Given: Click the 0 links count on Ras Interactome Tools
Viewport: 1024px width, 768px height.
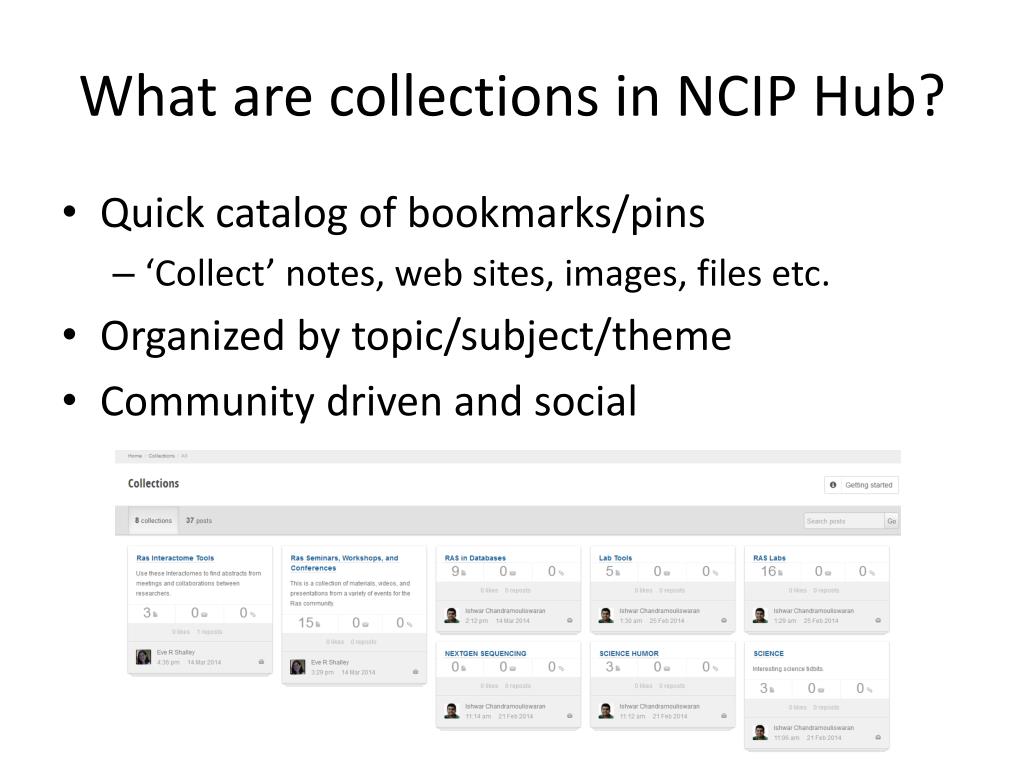Looking at the screenshot, I should click(248, 613).
